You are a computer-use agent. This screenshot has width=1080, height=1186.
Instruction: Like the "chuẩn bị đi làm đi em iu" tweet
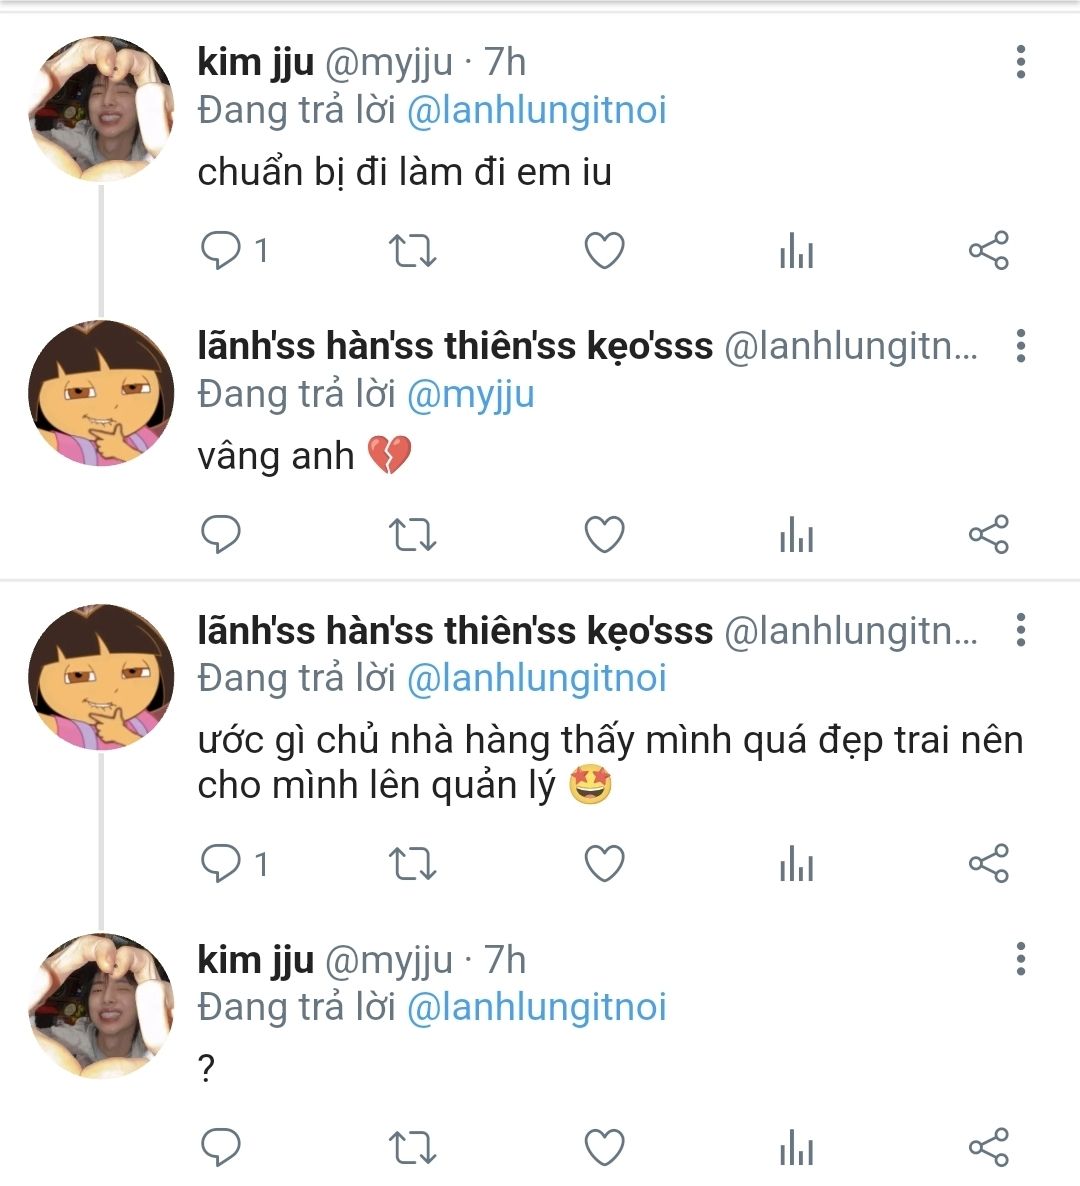click(604, 250)
